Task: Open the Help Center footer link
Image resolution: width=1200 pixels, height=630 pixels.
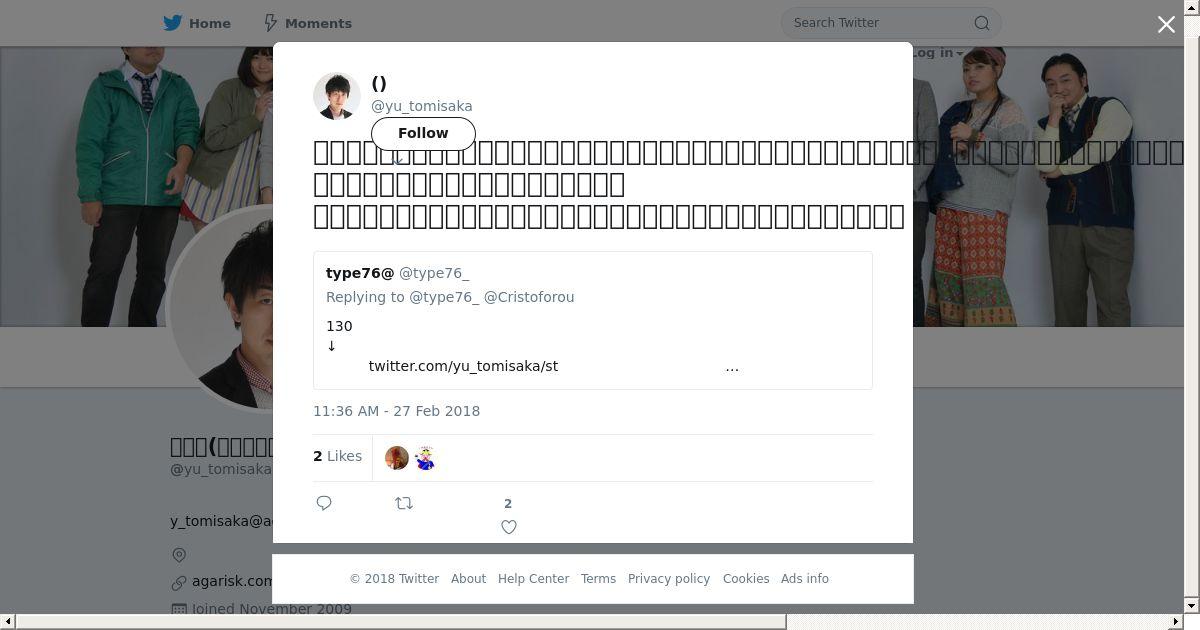Action: point(533,579)
